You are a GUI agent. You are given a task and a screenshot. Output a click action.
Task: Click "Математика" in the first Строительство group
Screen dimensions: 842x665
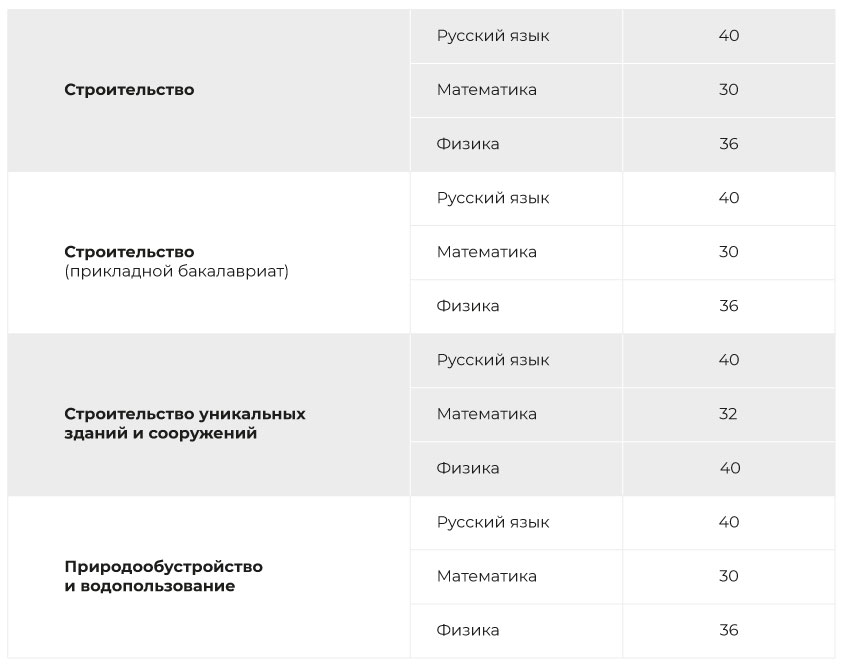point(486,90)
